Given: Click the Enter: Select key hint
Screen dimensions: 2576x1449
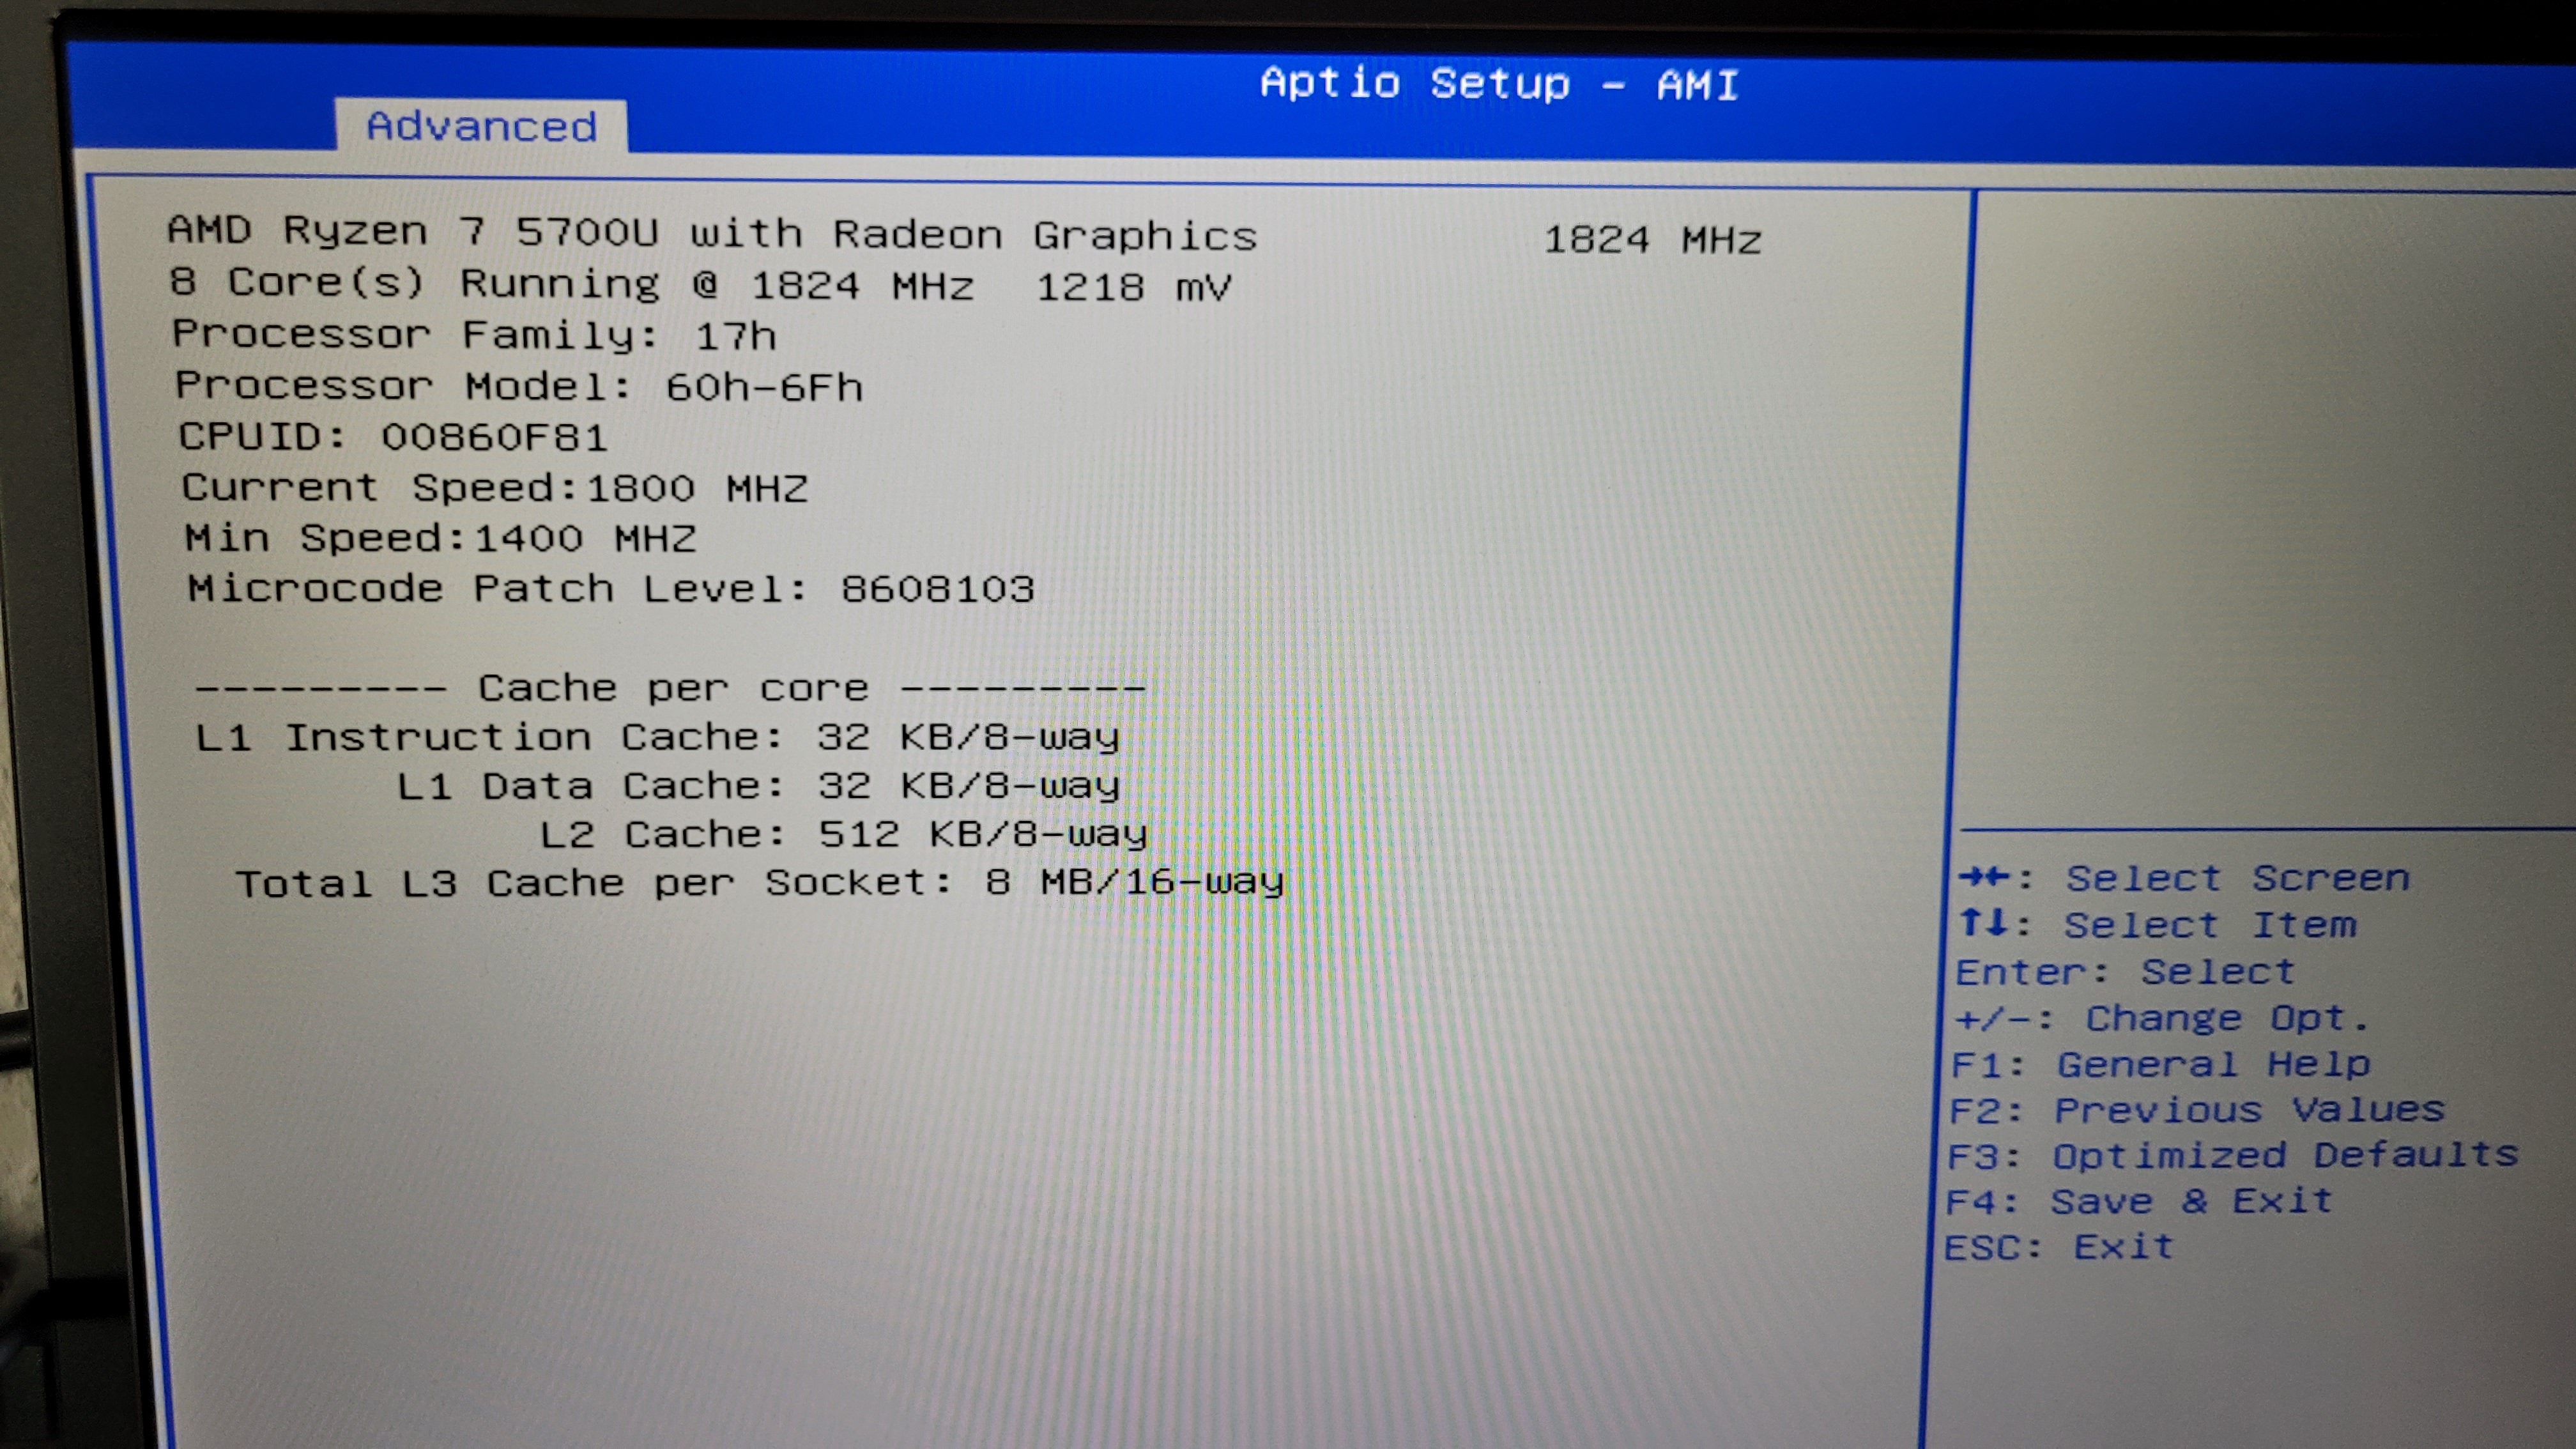Looking at the screenshot, I should [x=2125, y=972].
